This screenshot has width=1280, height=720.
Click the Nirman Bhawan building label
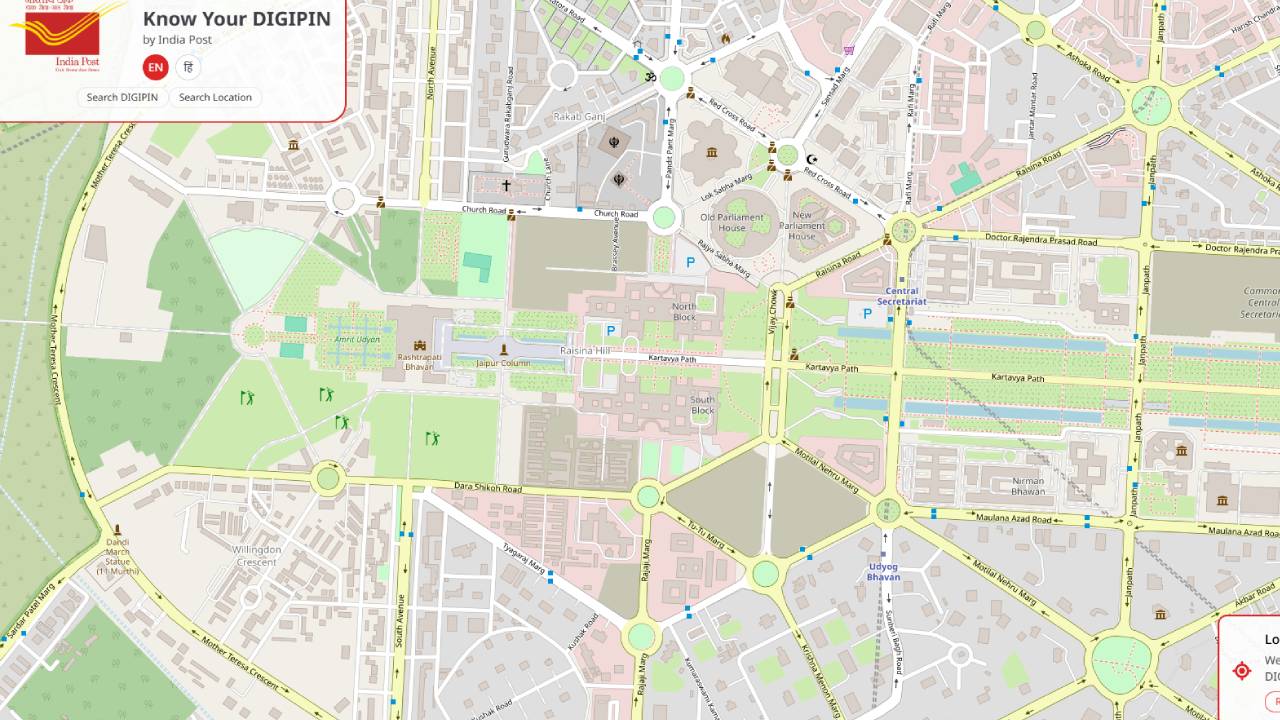coord(1028,485)
